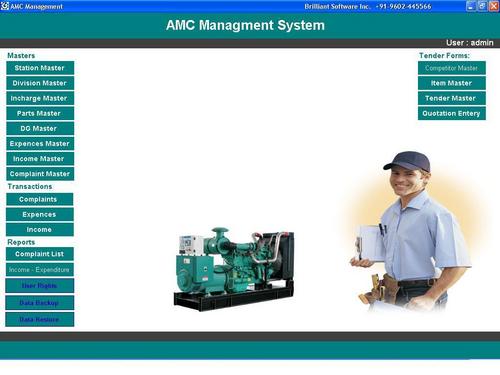The height and width of the screenshot is (375, 500).
Task: Click the 'Masters' section label
Action: tap(21, 56)
